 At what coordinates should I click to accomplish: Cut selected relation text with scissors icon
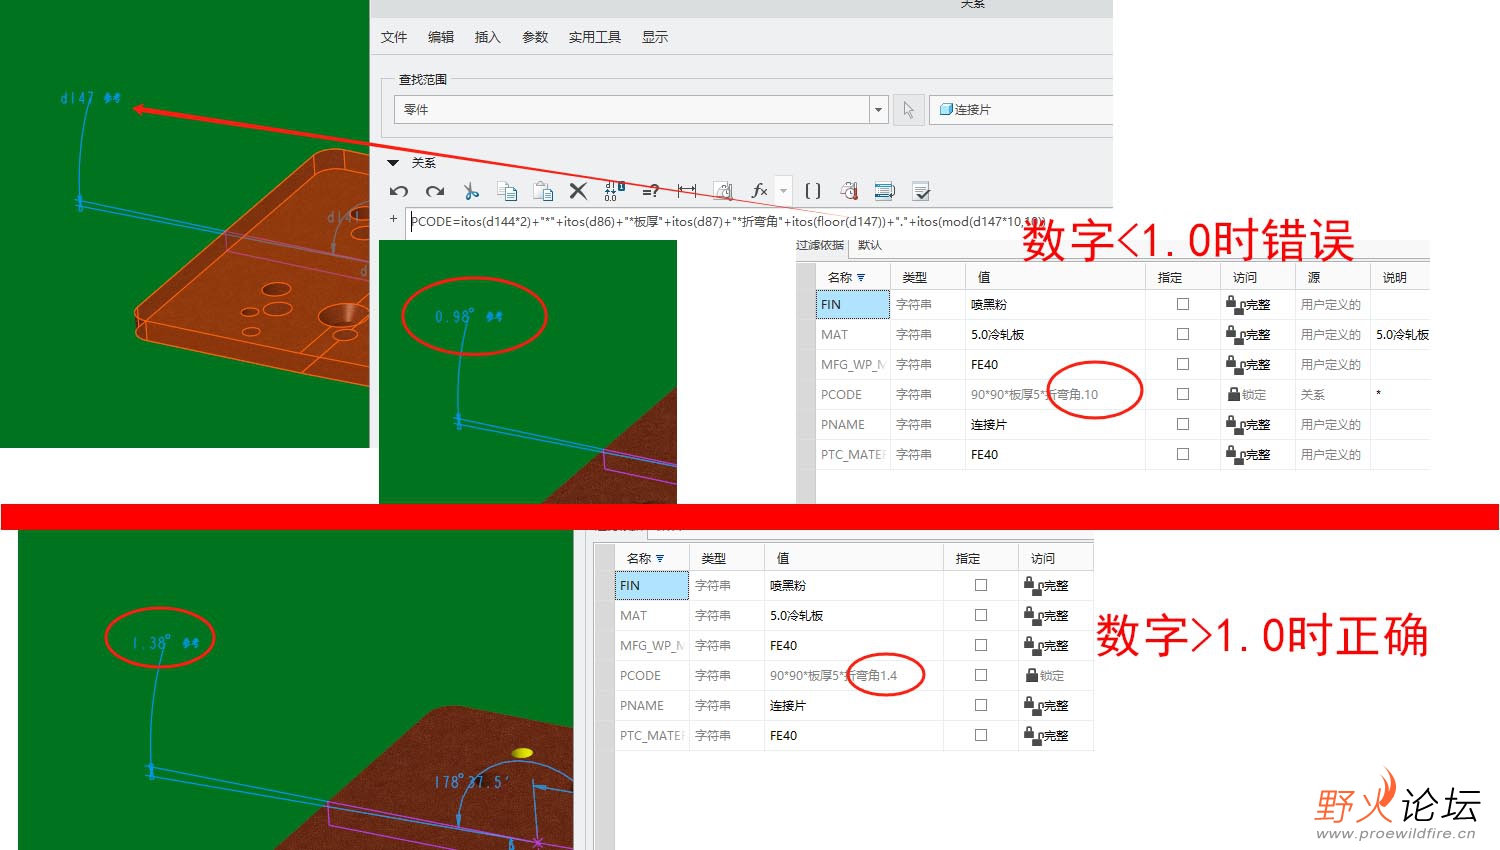(x=471, y=191)
